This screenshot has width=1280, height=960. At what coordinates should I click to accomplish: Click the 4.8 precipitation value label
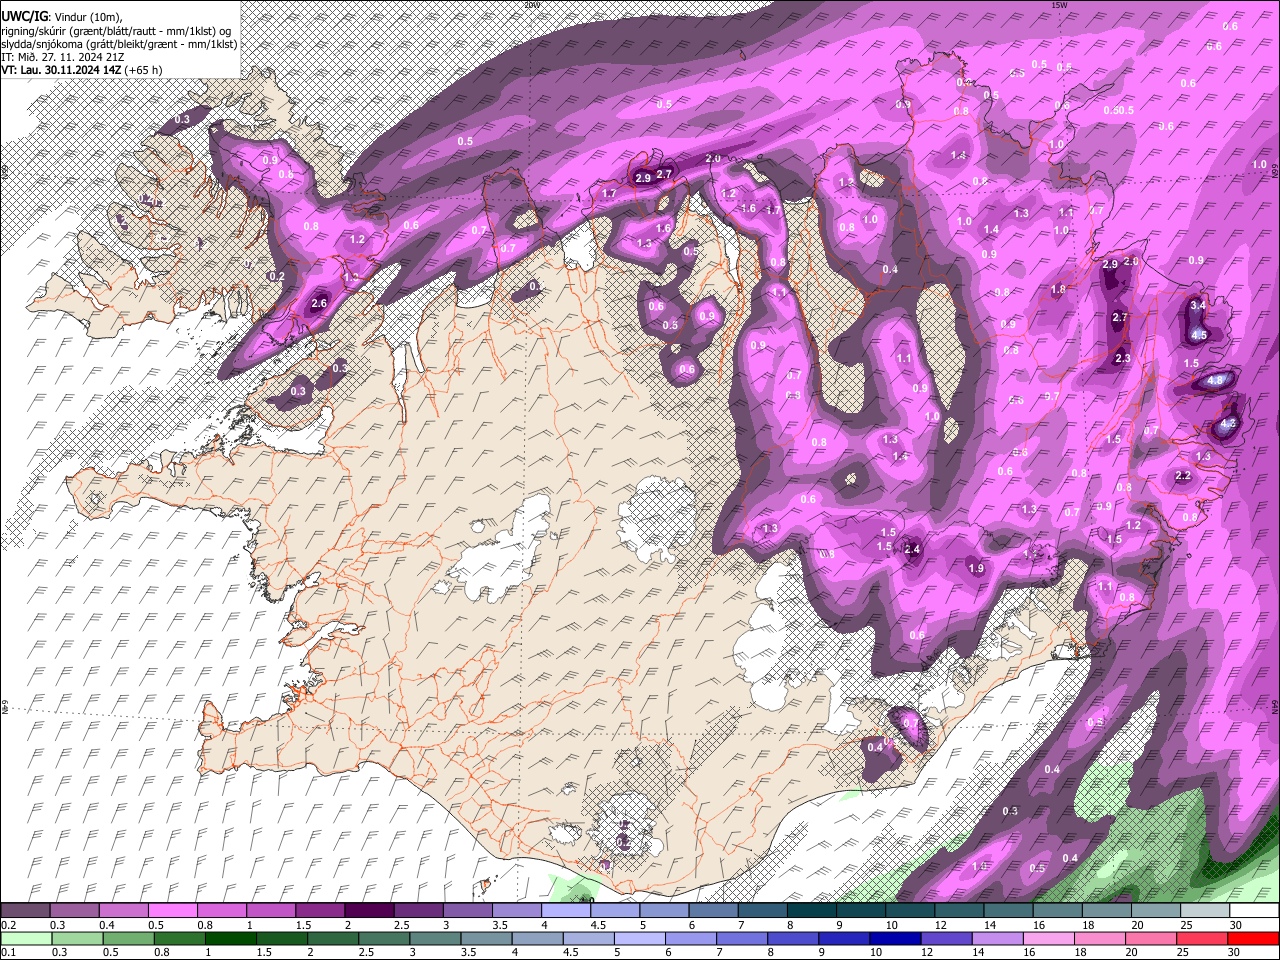[x=1216, y=380]
